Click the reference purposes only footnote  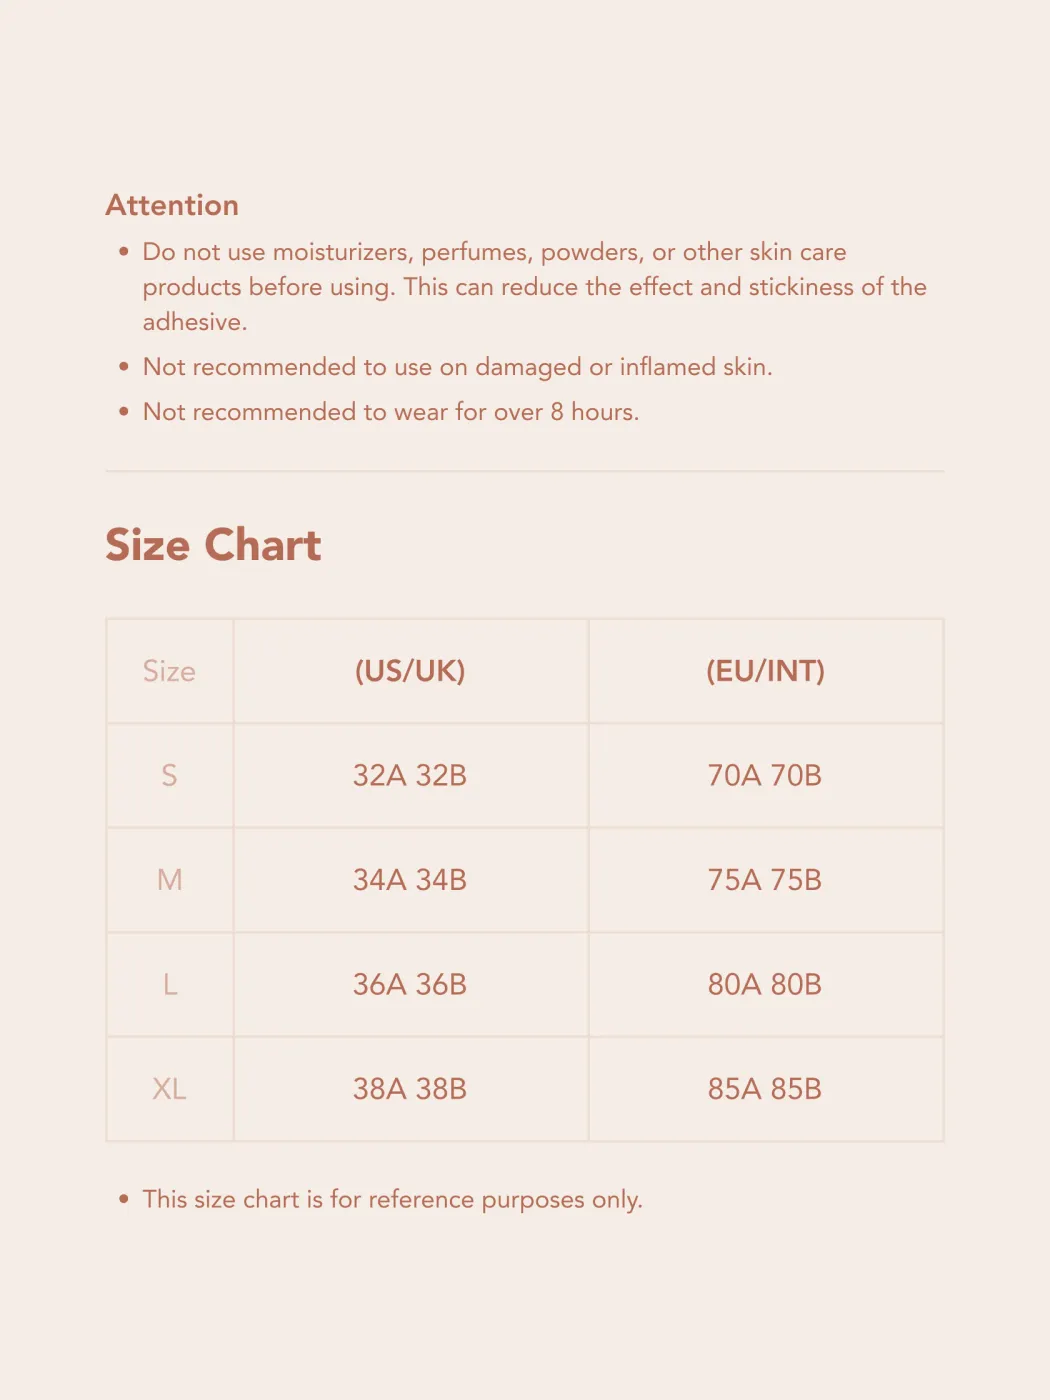point(392,1199)
